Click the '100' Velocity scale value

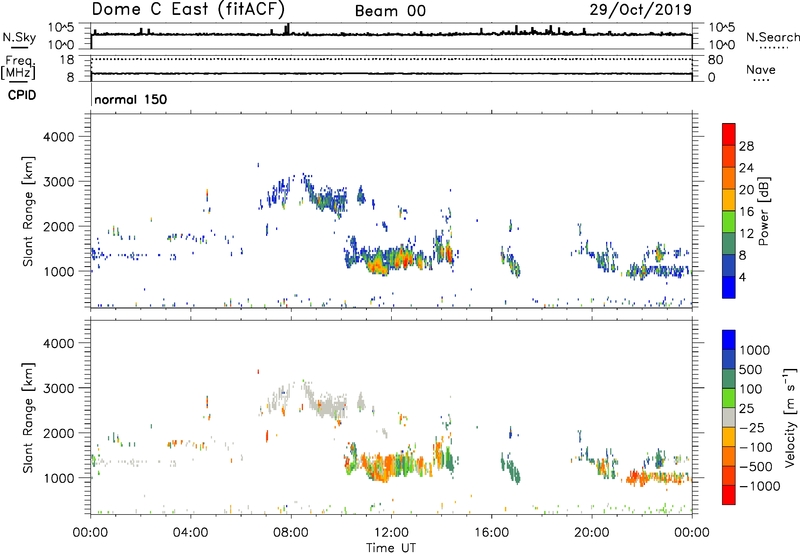[x=751, y=389]
